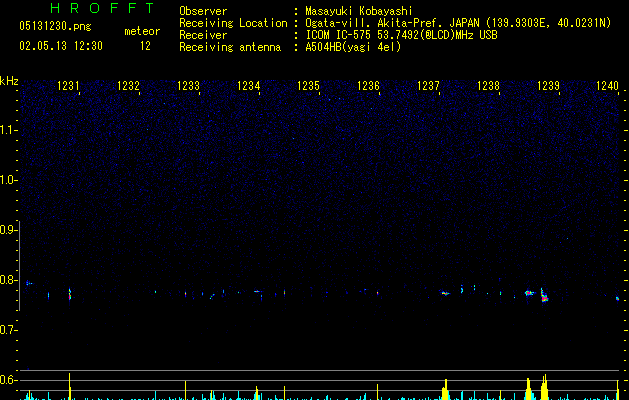Click the meteor label

pyautogui.click(x=142, y=31)
